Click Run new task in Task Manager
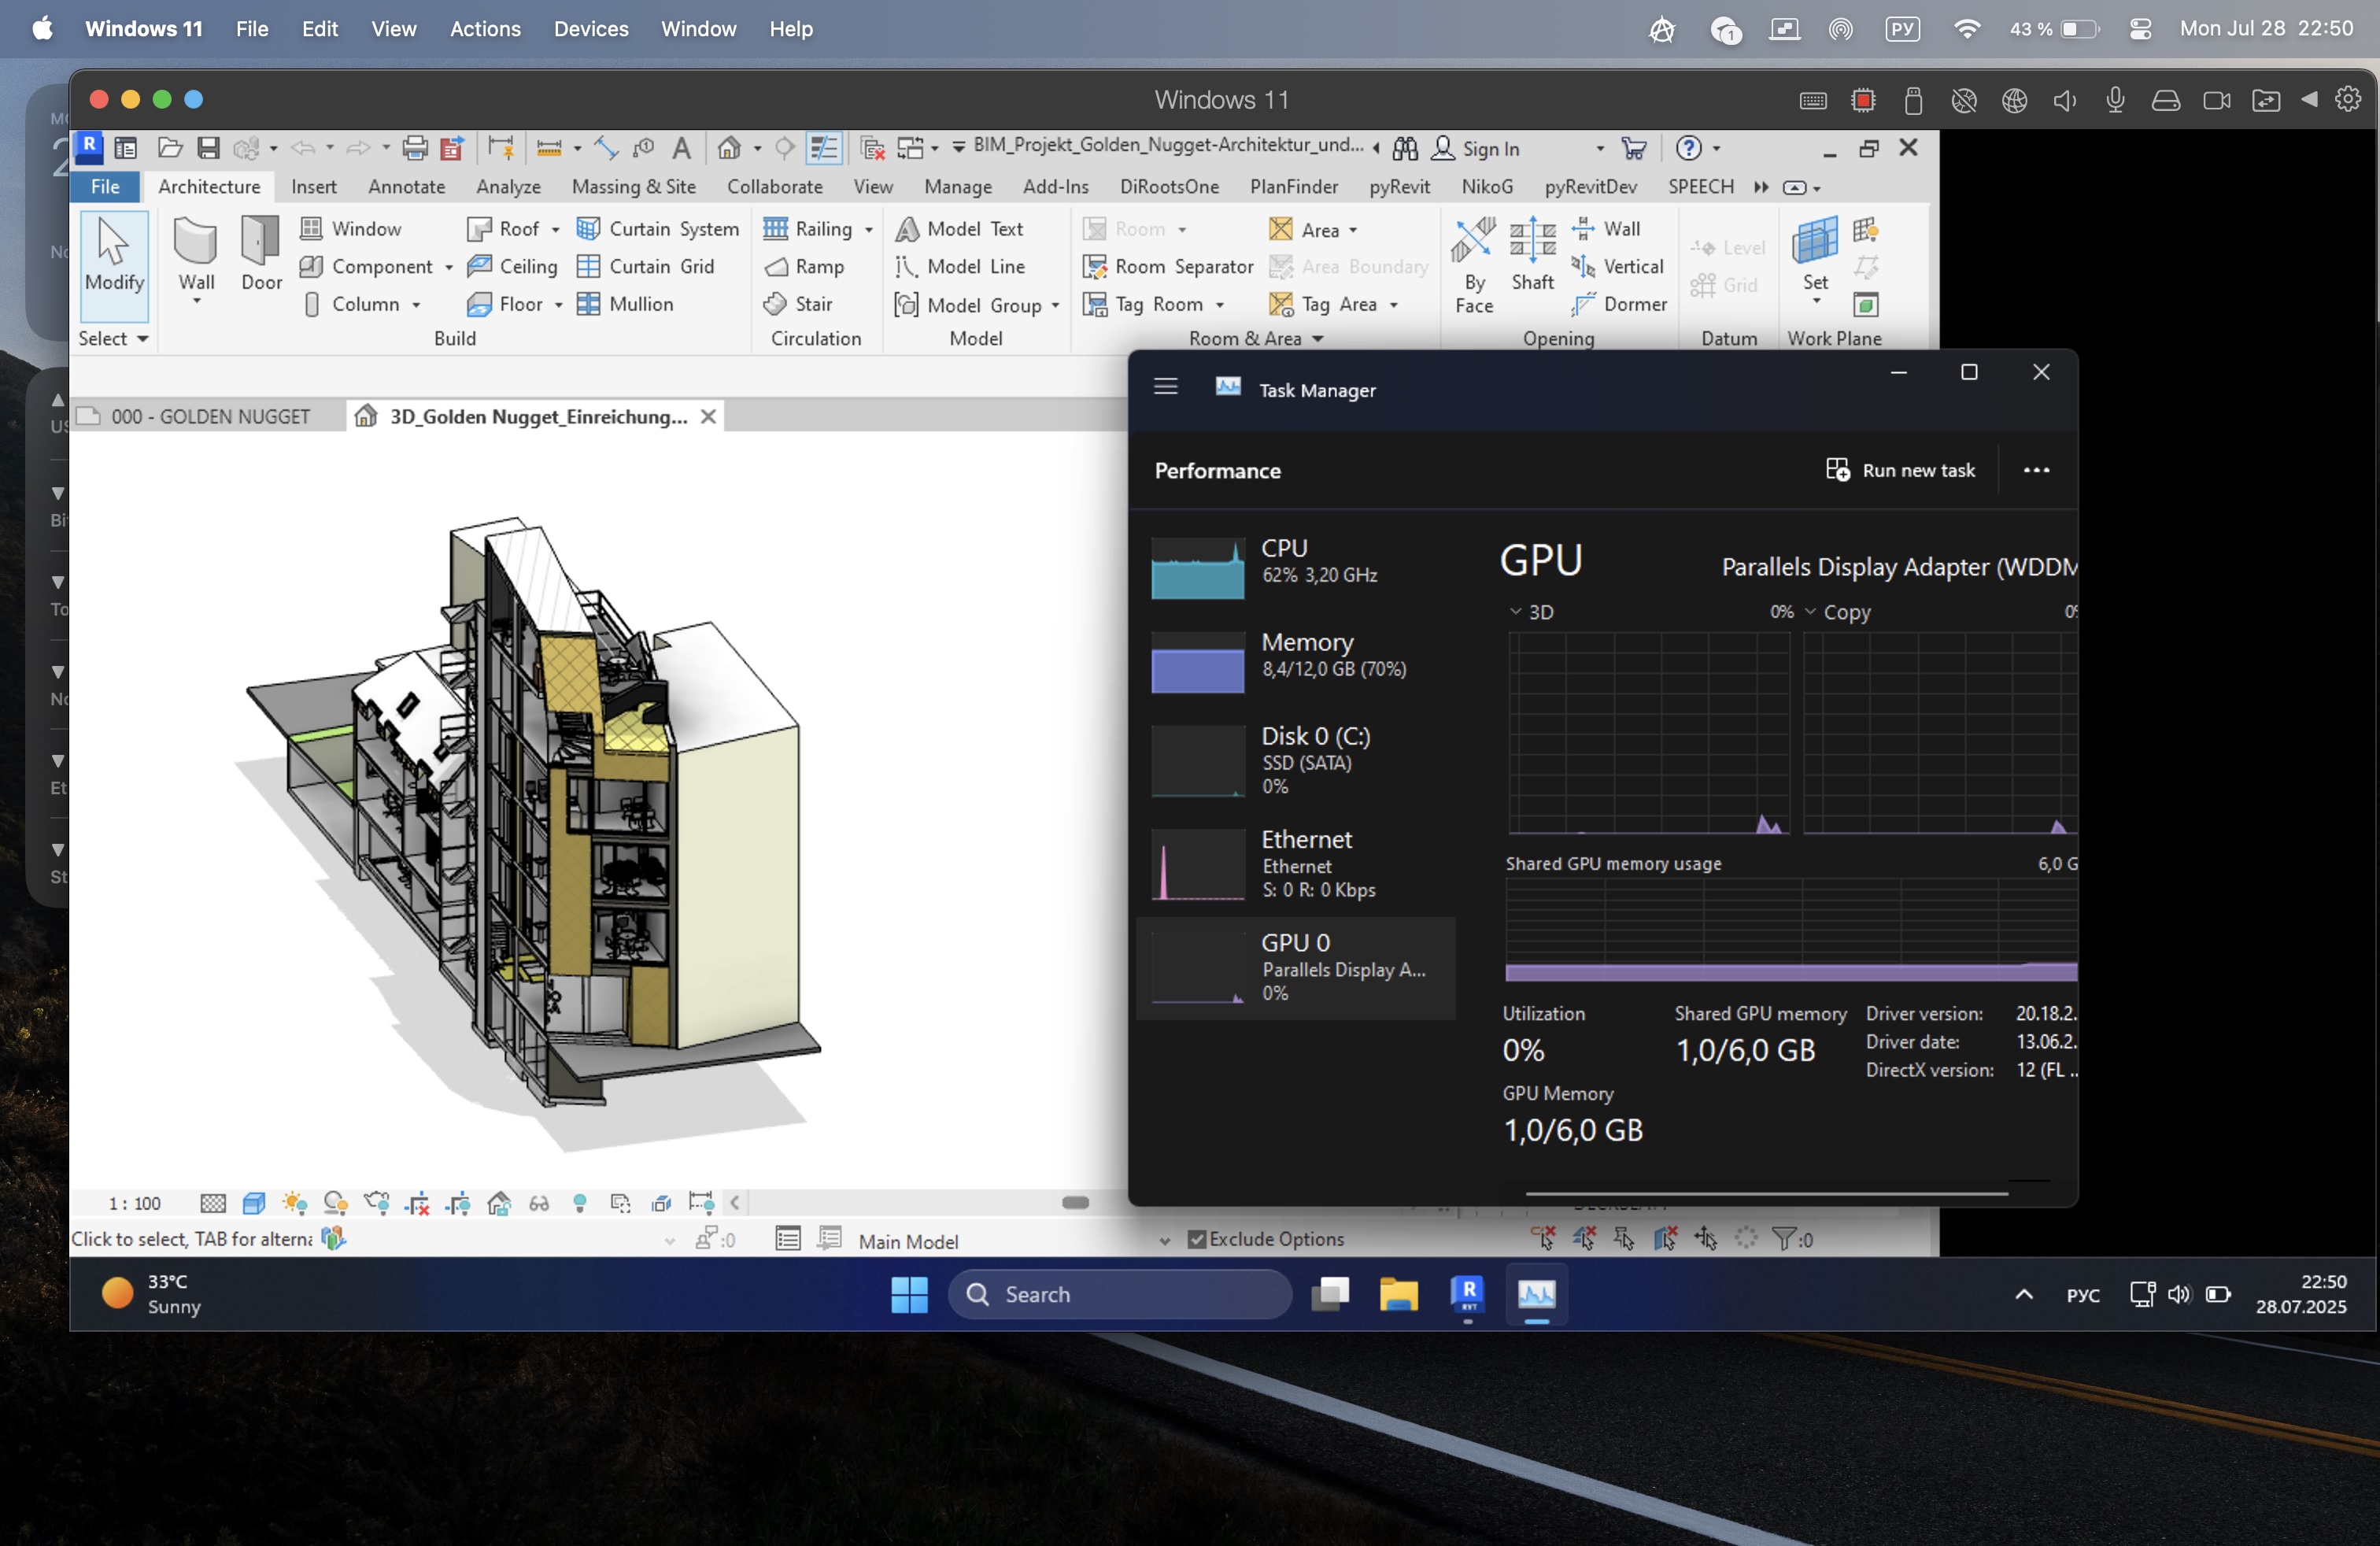 pyautogui.click(x=1901, y=470)
